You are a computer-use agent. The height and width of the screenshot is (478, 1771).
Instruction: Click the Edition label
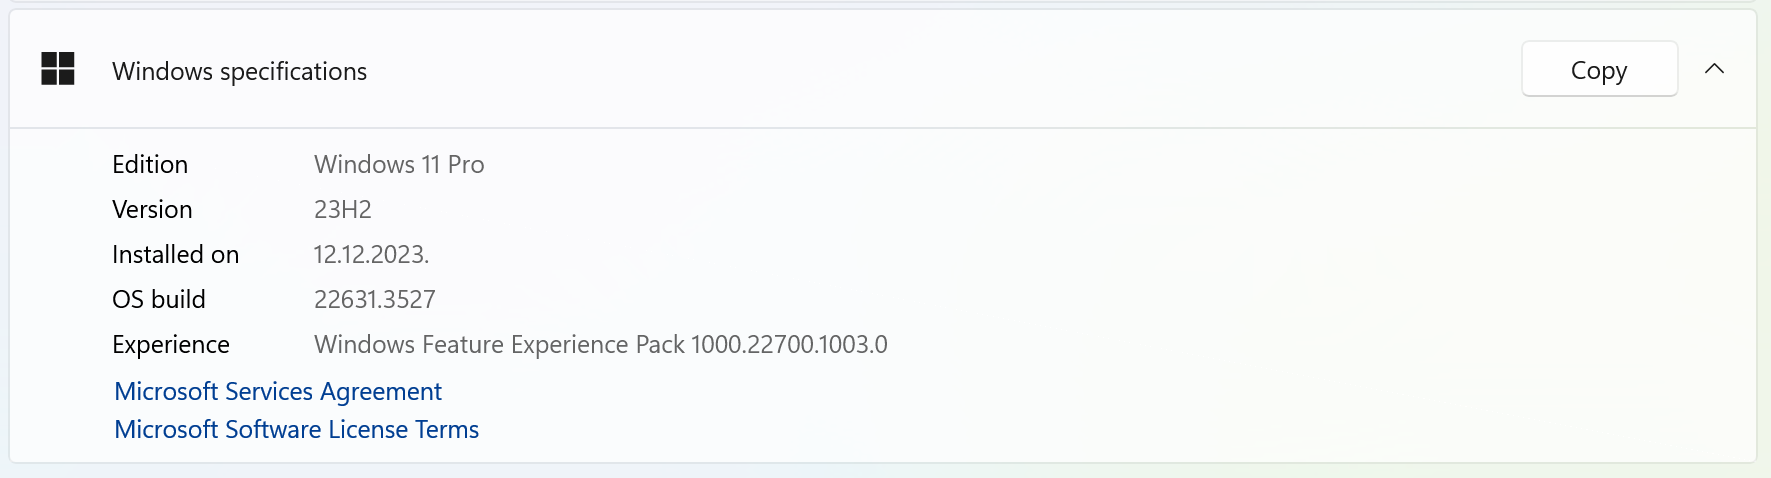[150, 164]
